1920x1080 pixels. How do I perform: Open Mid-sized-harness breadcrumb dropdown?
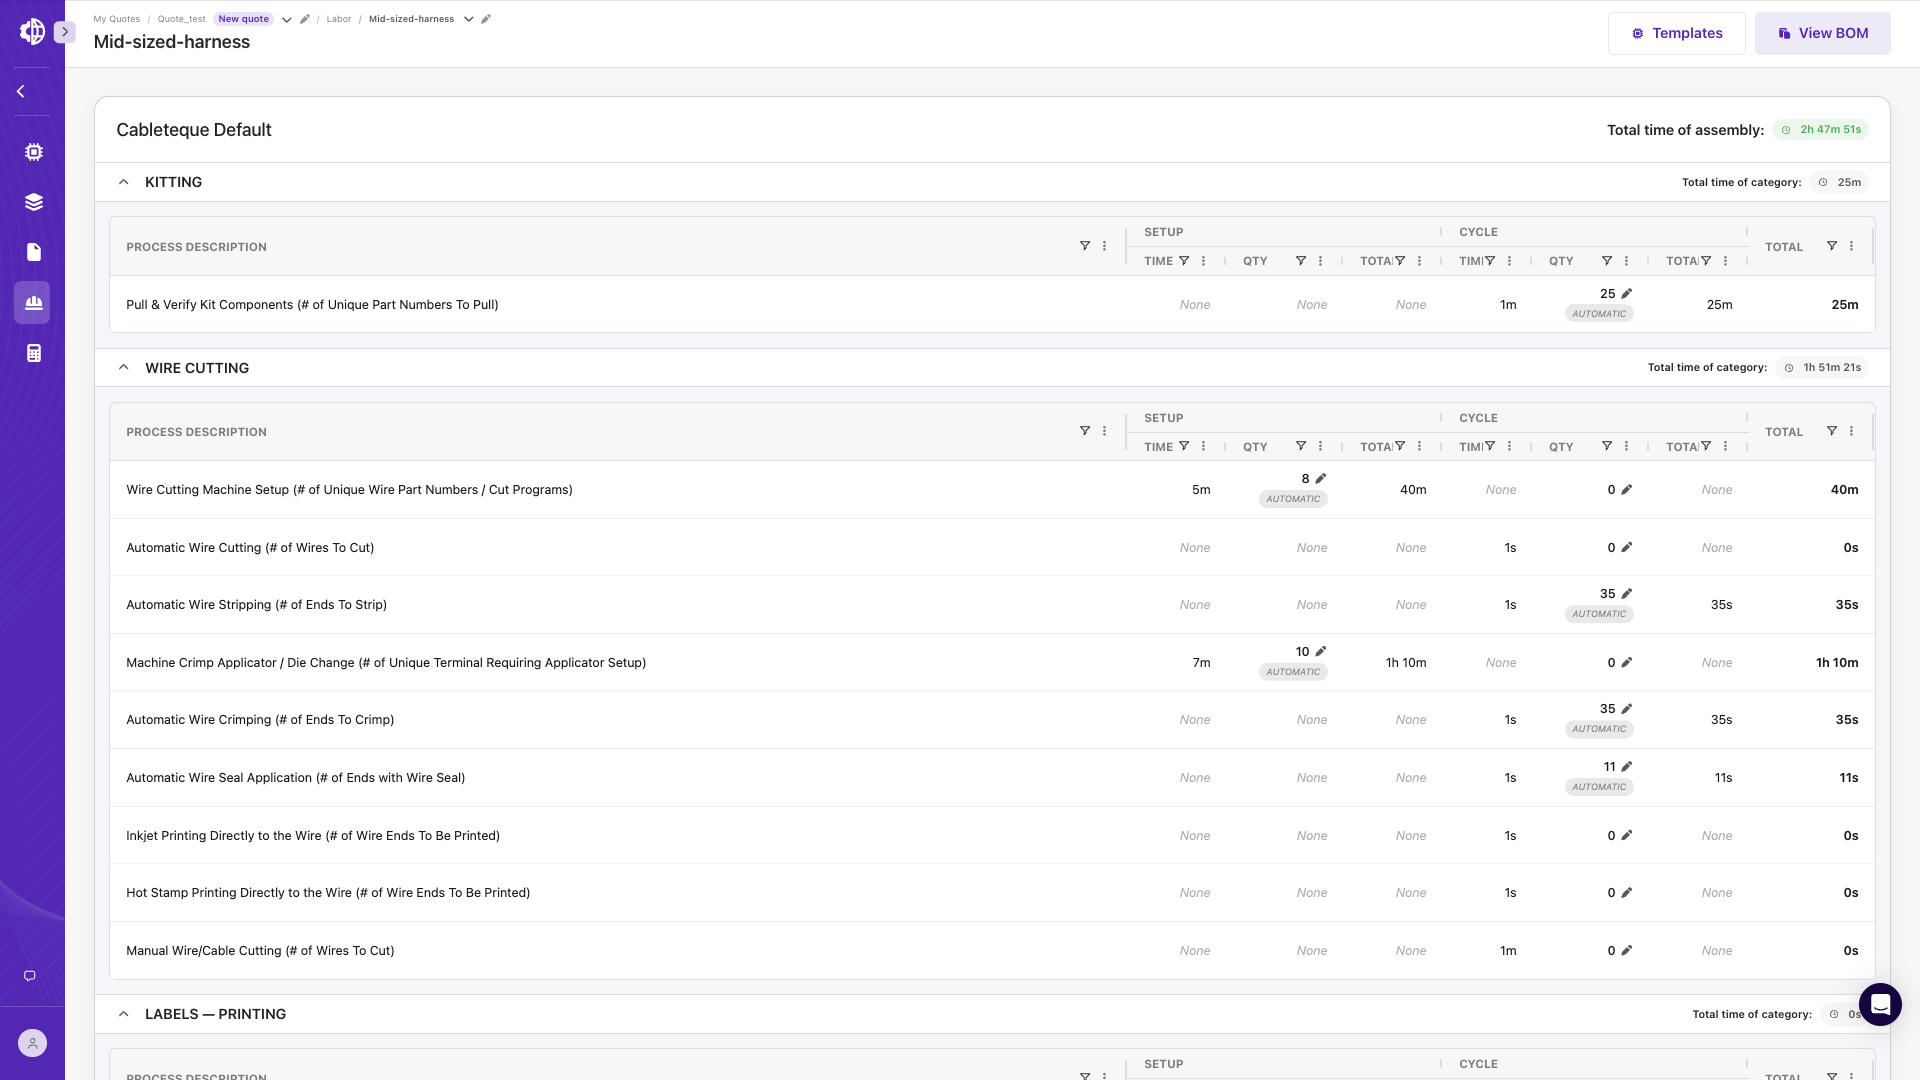pyautogui.click(x=468, y=19)
